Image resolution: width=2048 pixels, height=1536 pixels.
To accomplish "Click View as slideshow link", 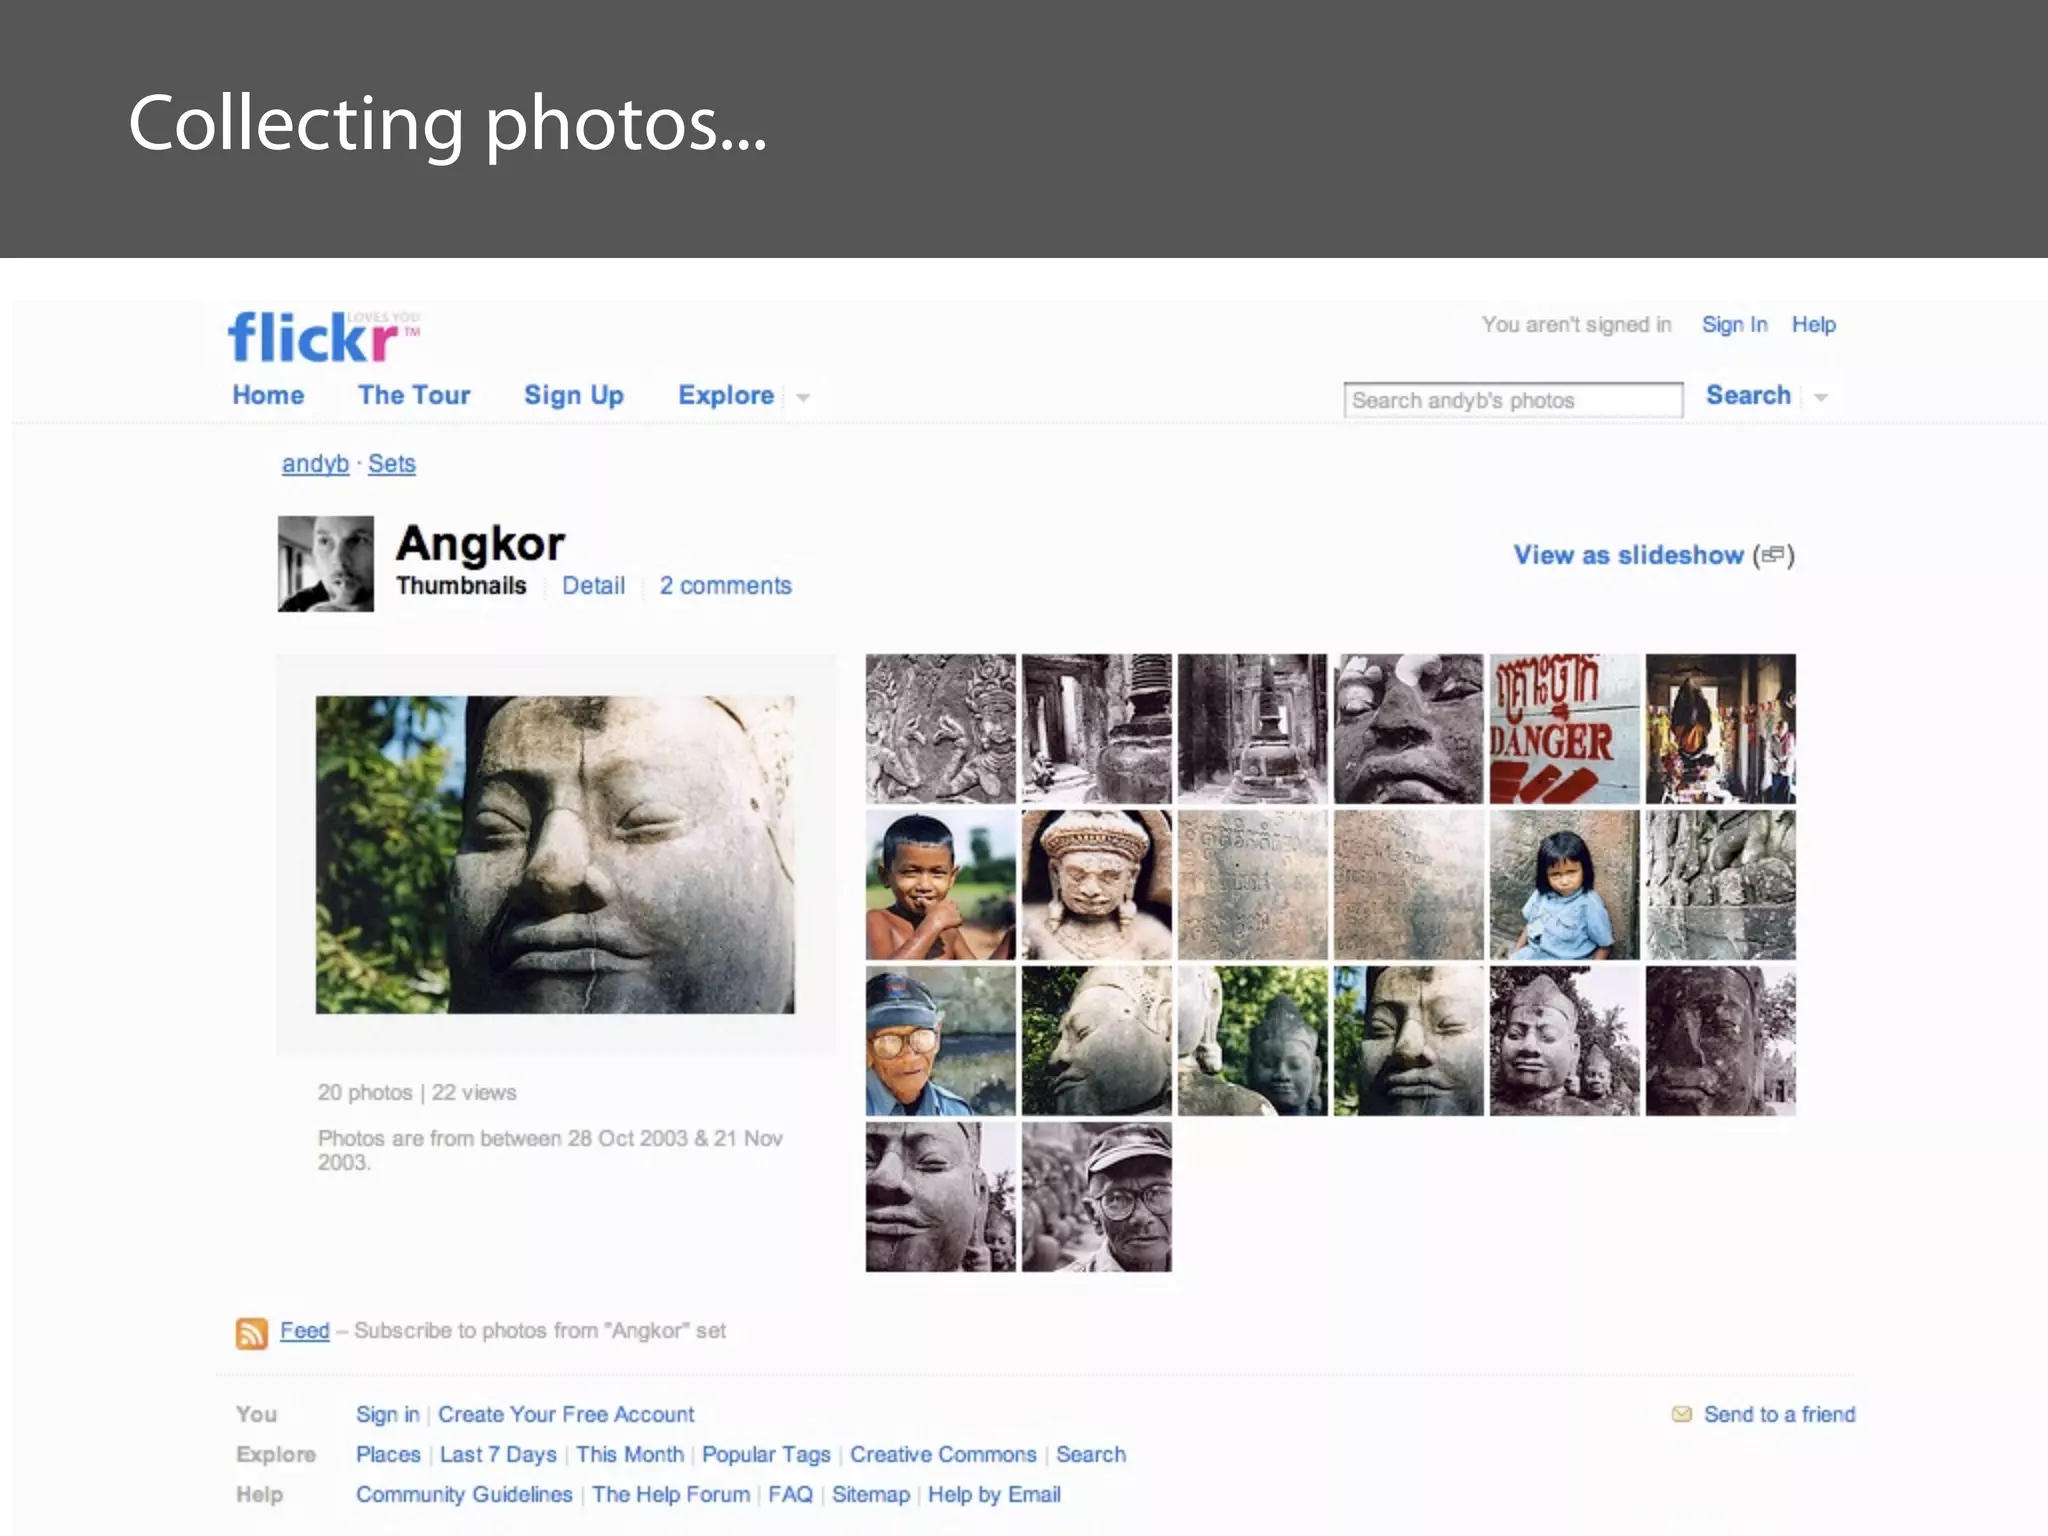I will coord(1627,555).
